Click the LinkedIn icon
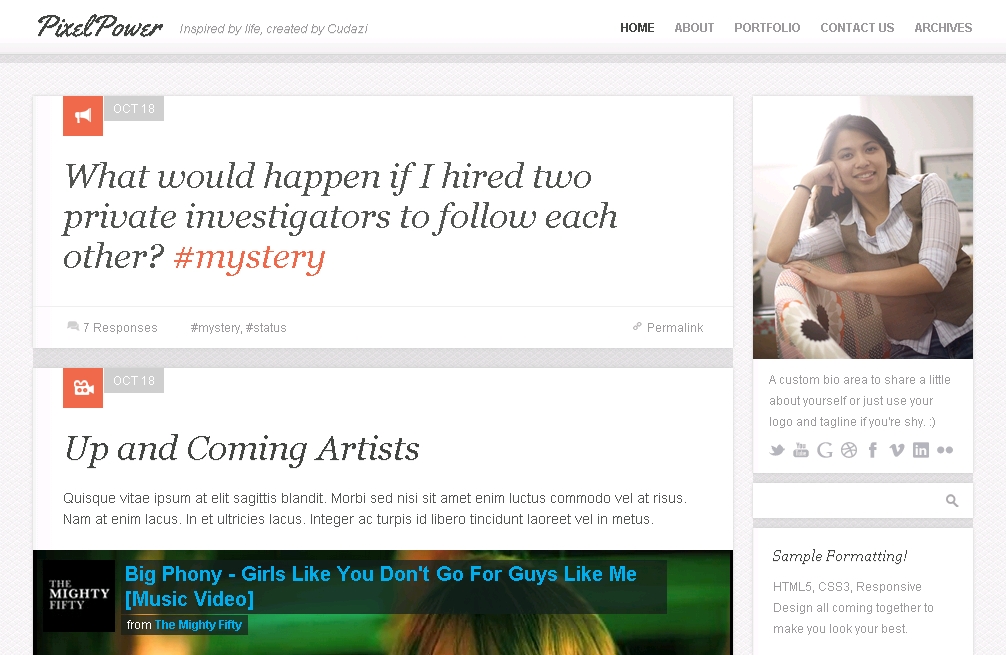 click(x=921, y=450)
